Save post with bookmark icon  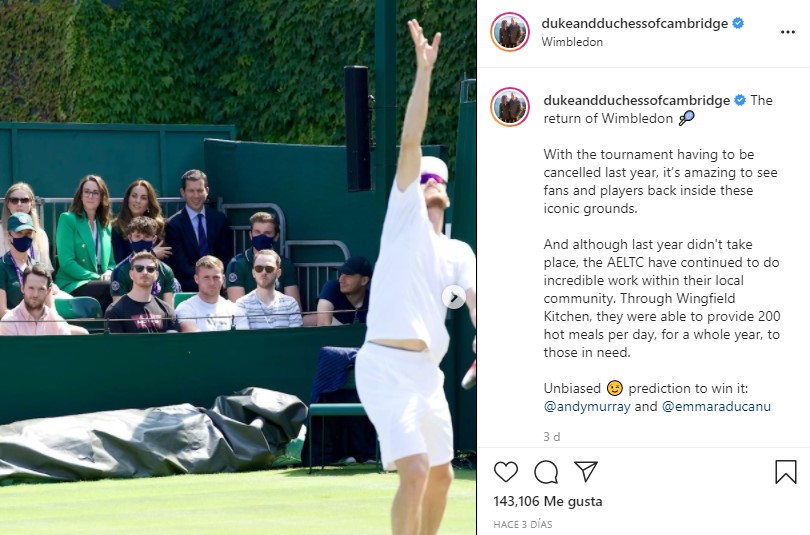click(786, 471)
